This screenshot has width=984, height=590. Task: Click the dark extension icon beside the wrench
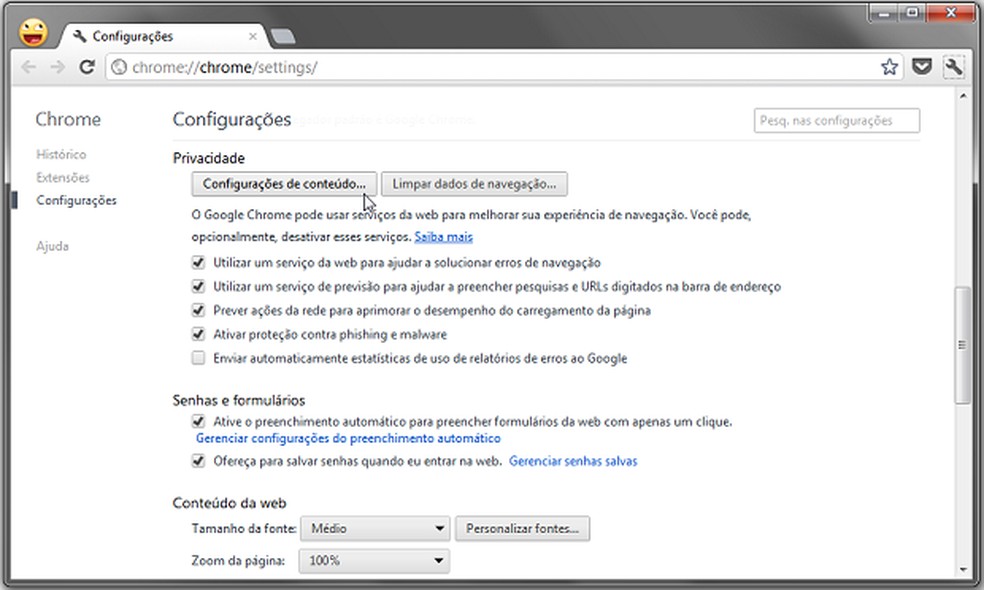pyautogui.click(x=922, y=66)
